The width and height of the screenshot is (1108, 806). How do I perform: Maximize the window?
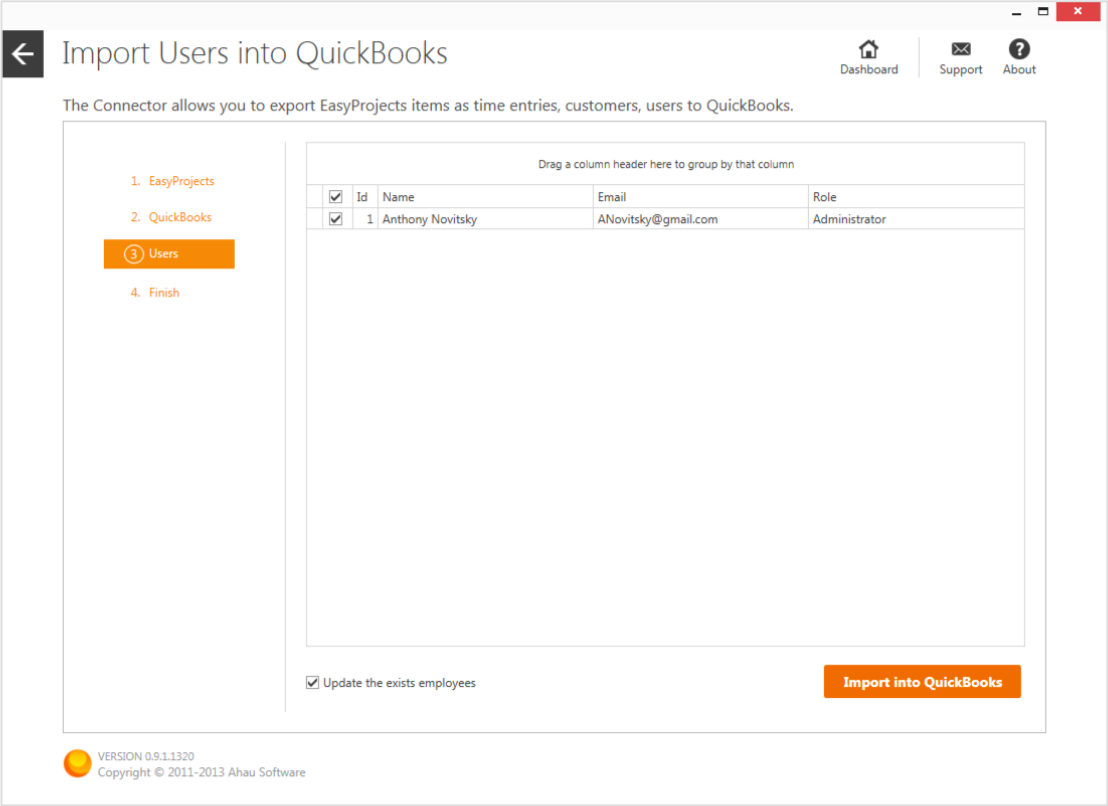pos(1043,11)
